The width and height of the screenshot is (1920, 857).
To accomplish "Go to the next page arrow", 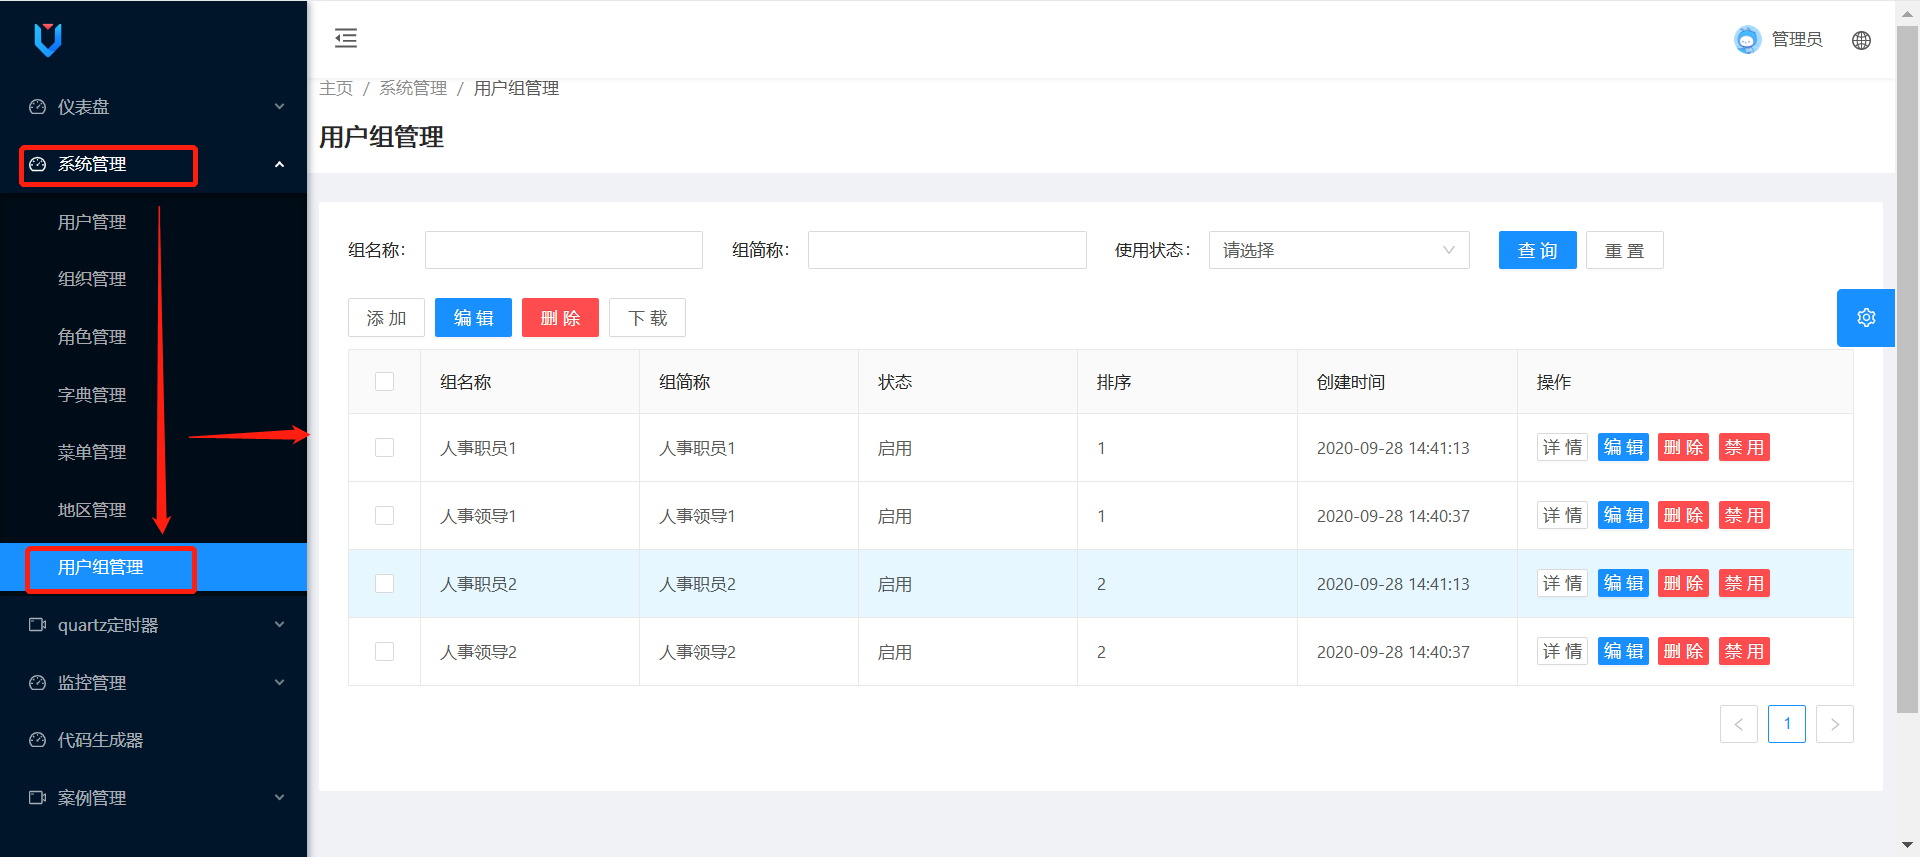I will (x=1834, y=724).
